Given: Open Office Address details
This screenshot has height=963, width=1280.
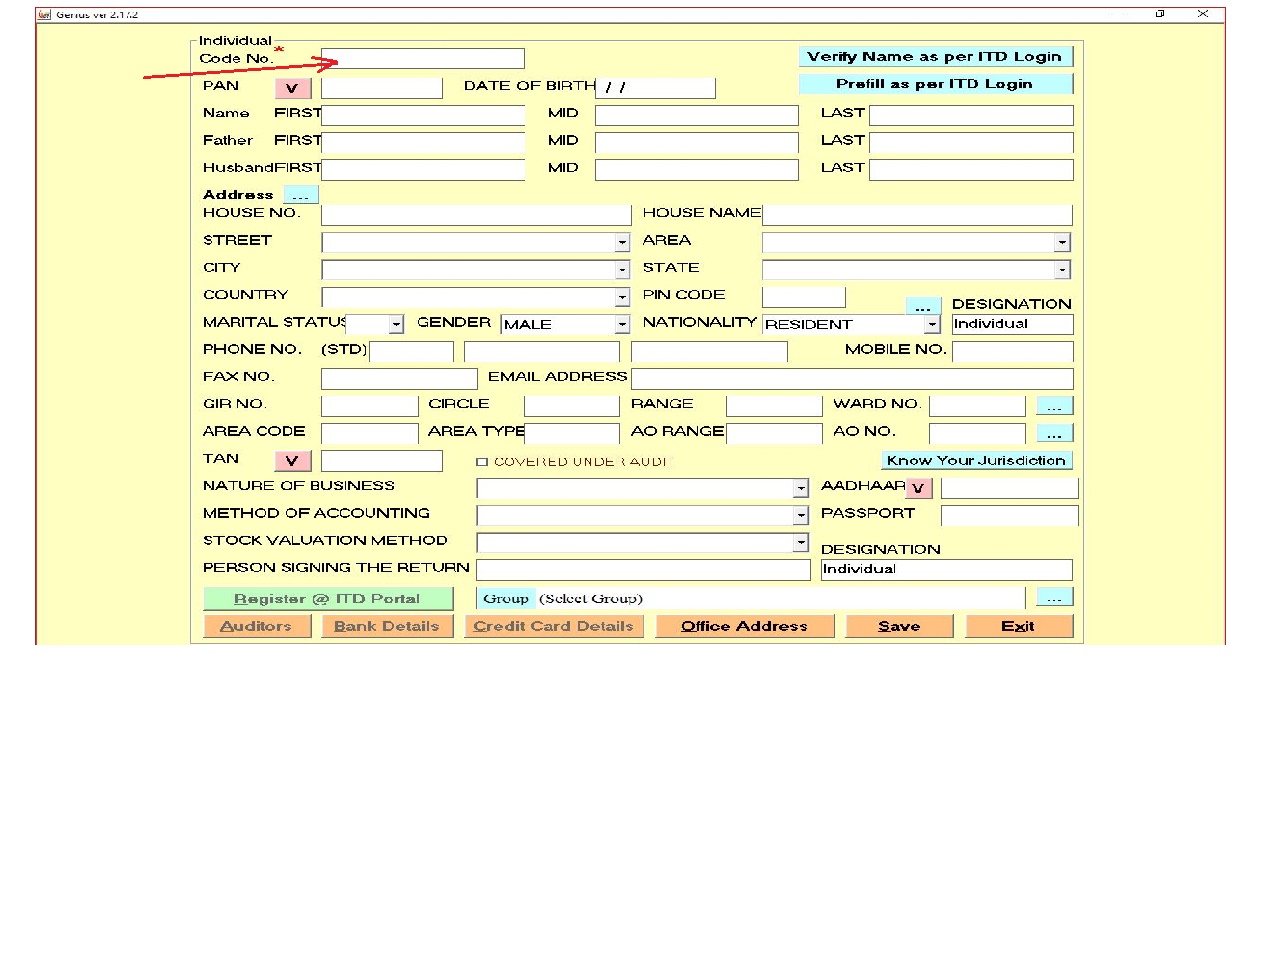Looking at the screenshot, I should pyautogui.click(x=744, y=626).
